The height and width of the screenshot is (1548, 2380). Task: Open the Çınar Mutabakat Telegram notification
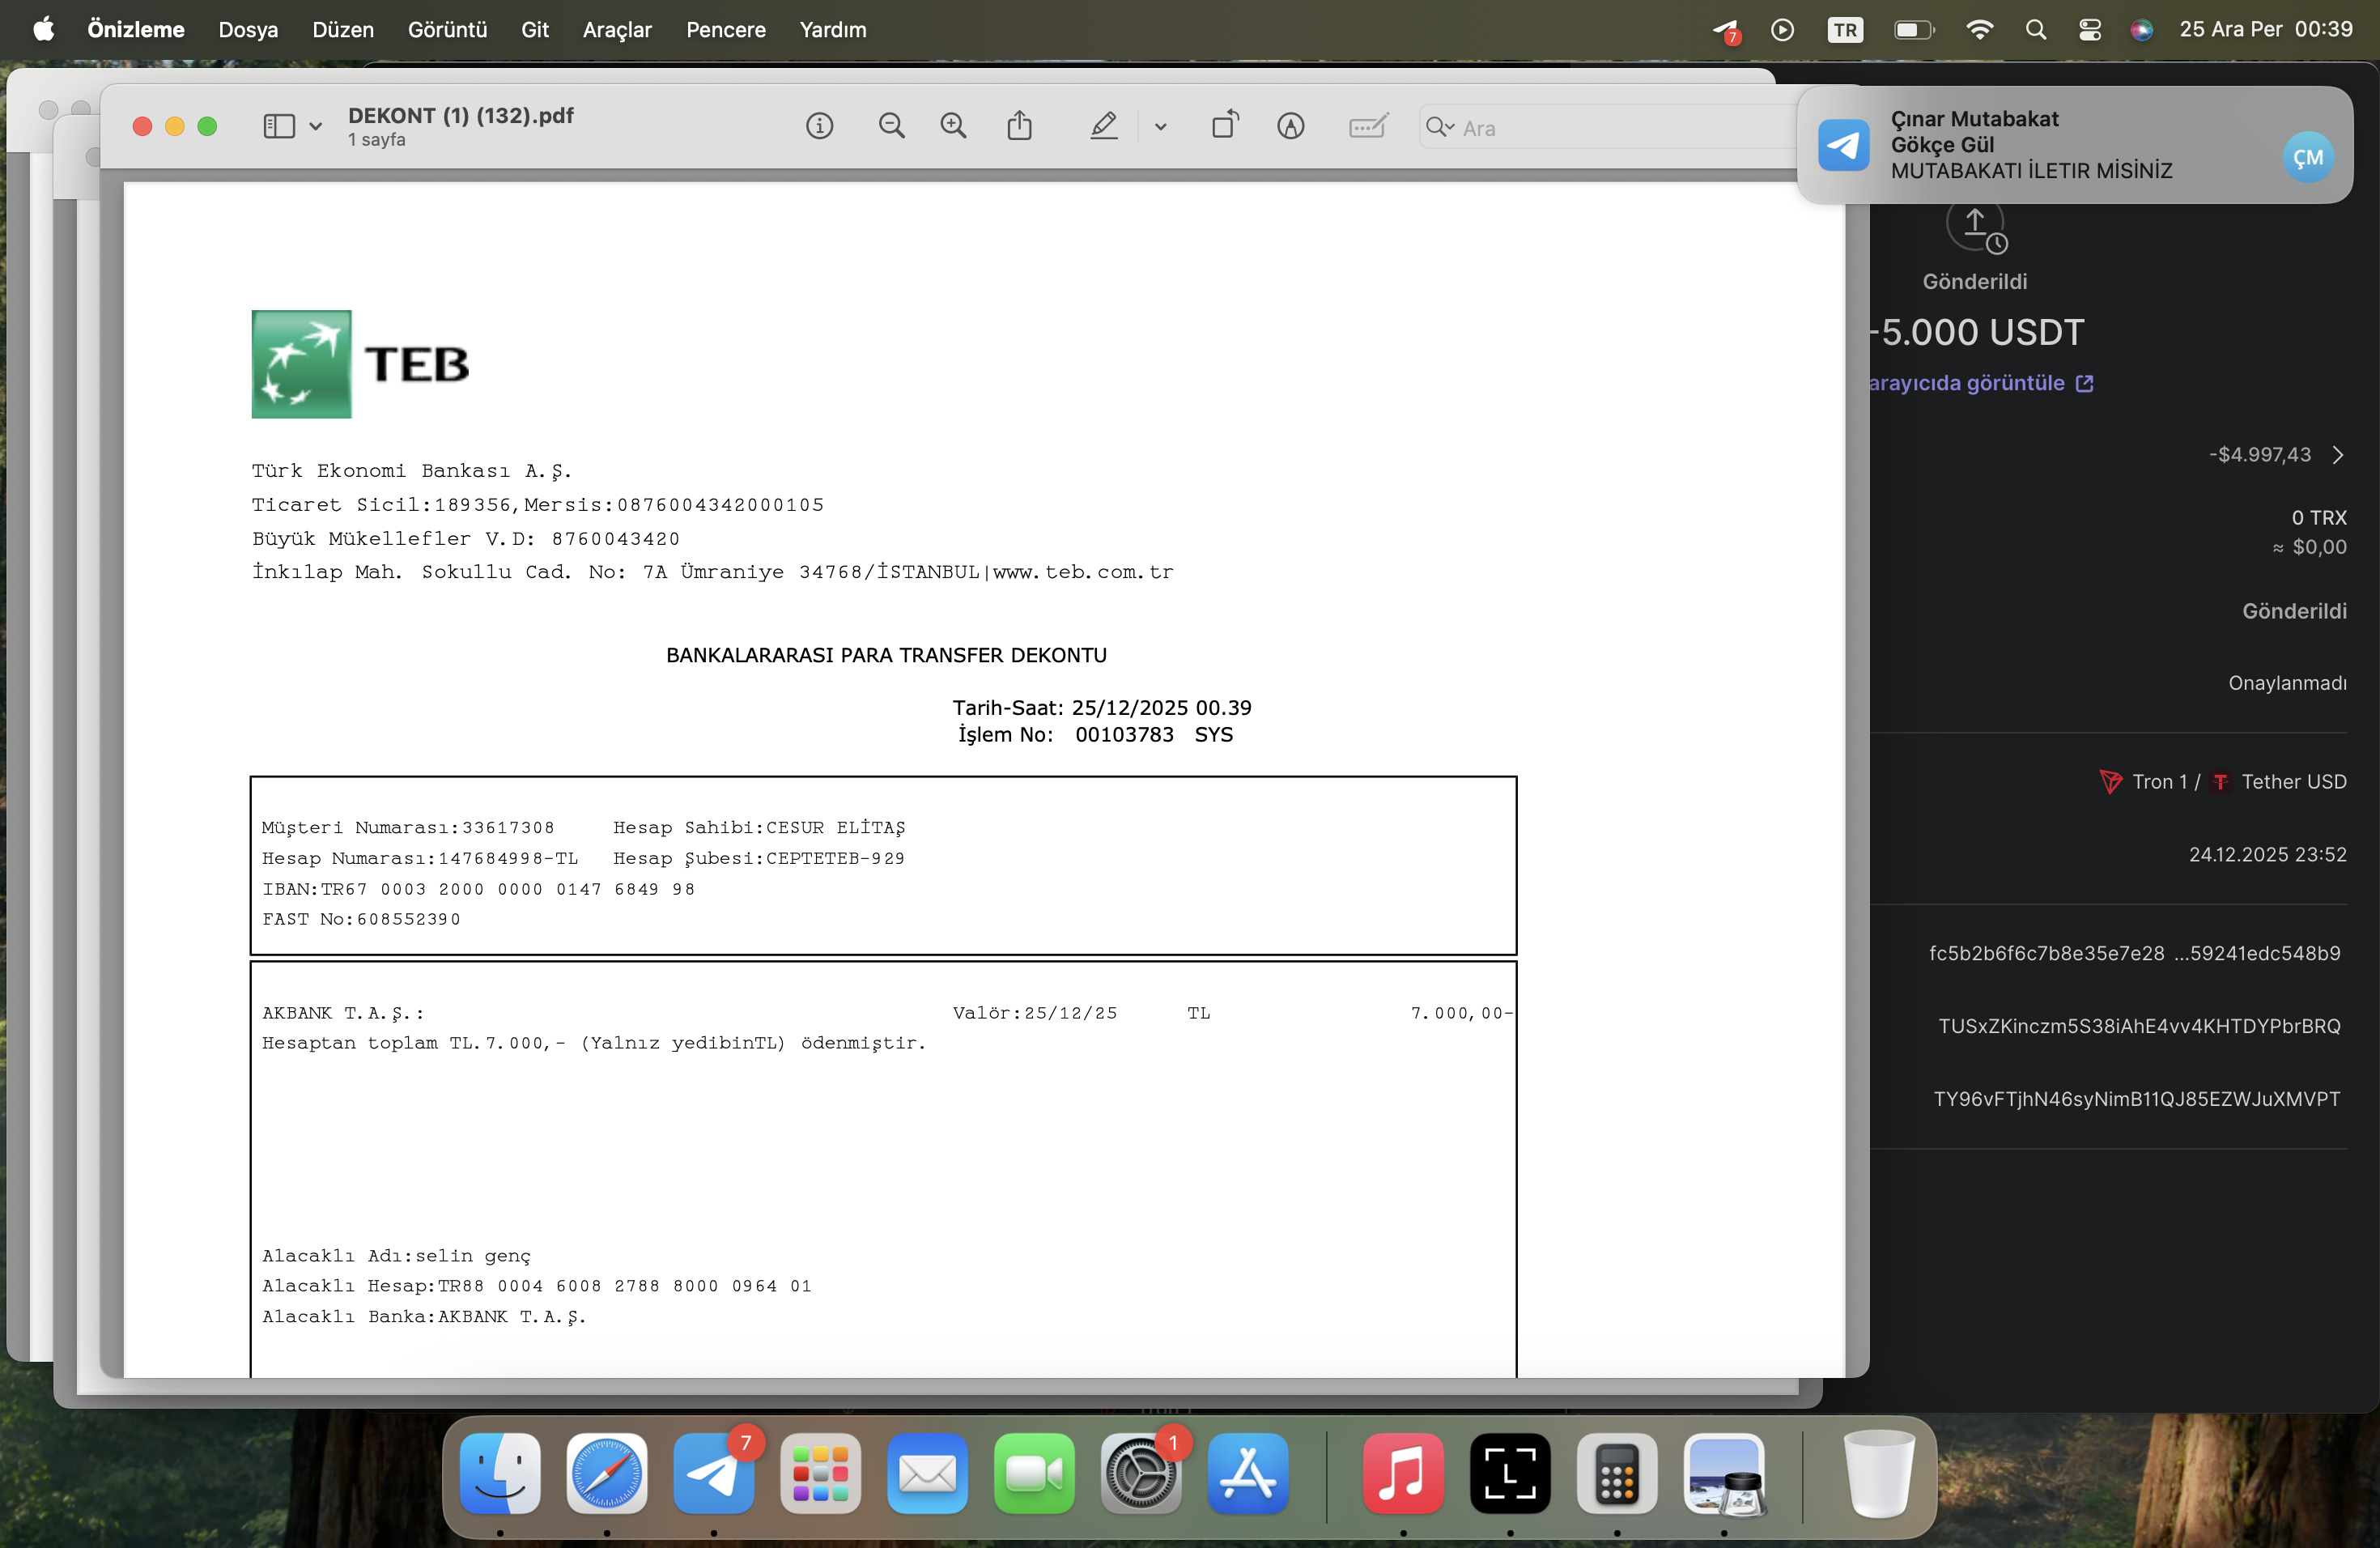point(2074,145)
